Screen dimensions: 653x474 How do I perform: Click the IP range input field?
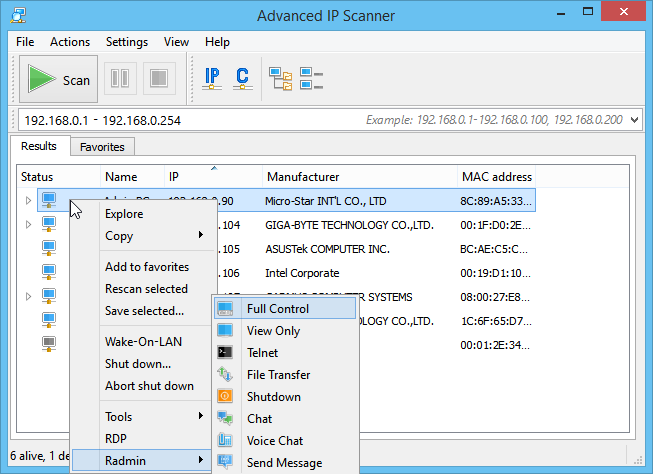point(190,120)
